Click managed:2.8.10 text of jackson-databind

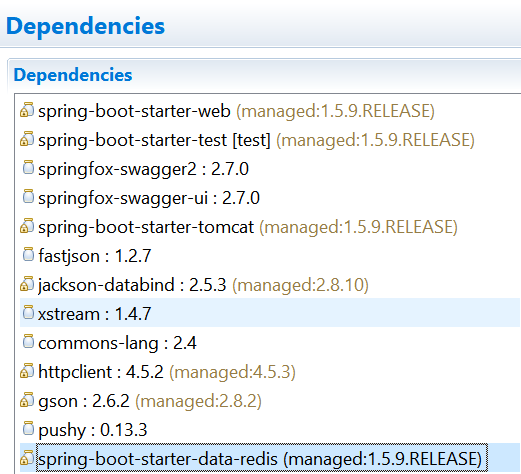coord(301,285)
